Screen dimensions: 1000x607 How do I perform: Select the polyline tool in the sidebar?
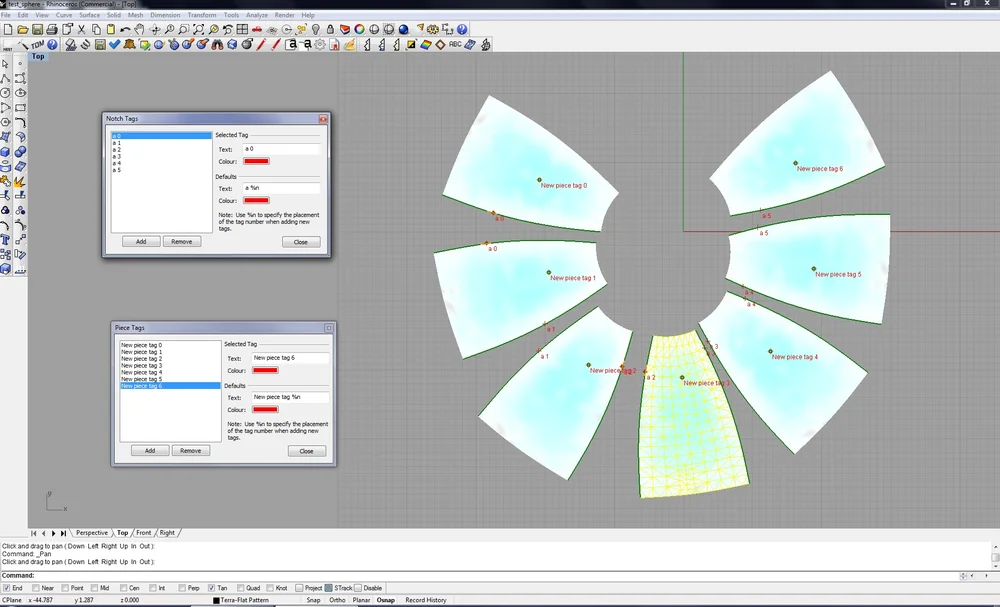click(x=7, y=78)
